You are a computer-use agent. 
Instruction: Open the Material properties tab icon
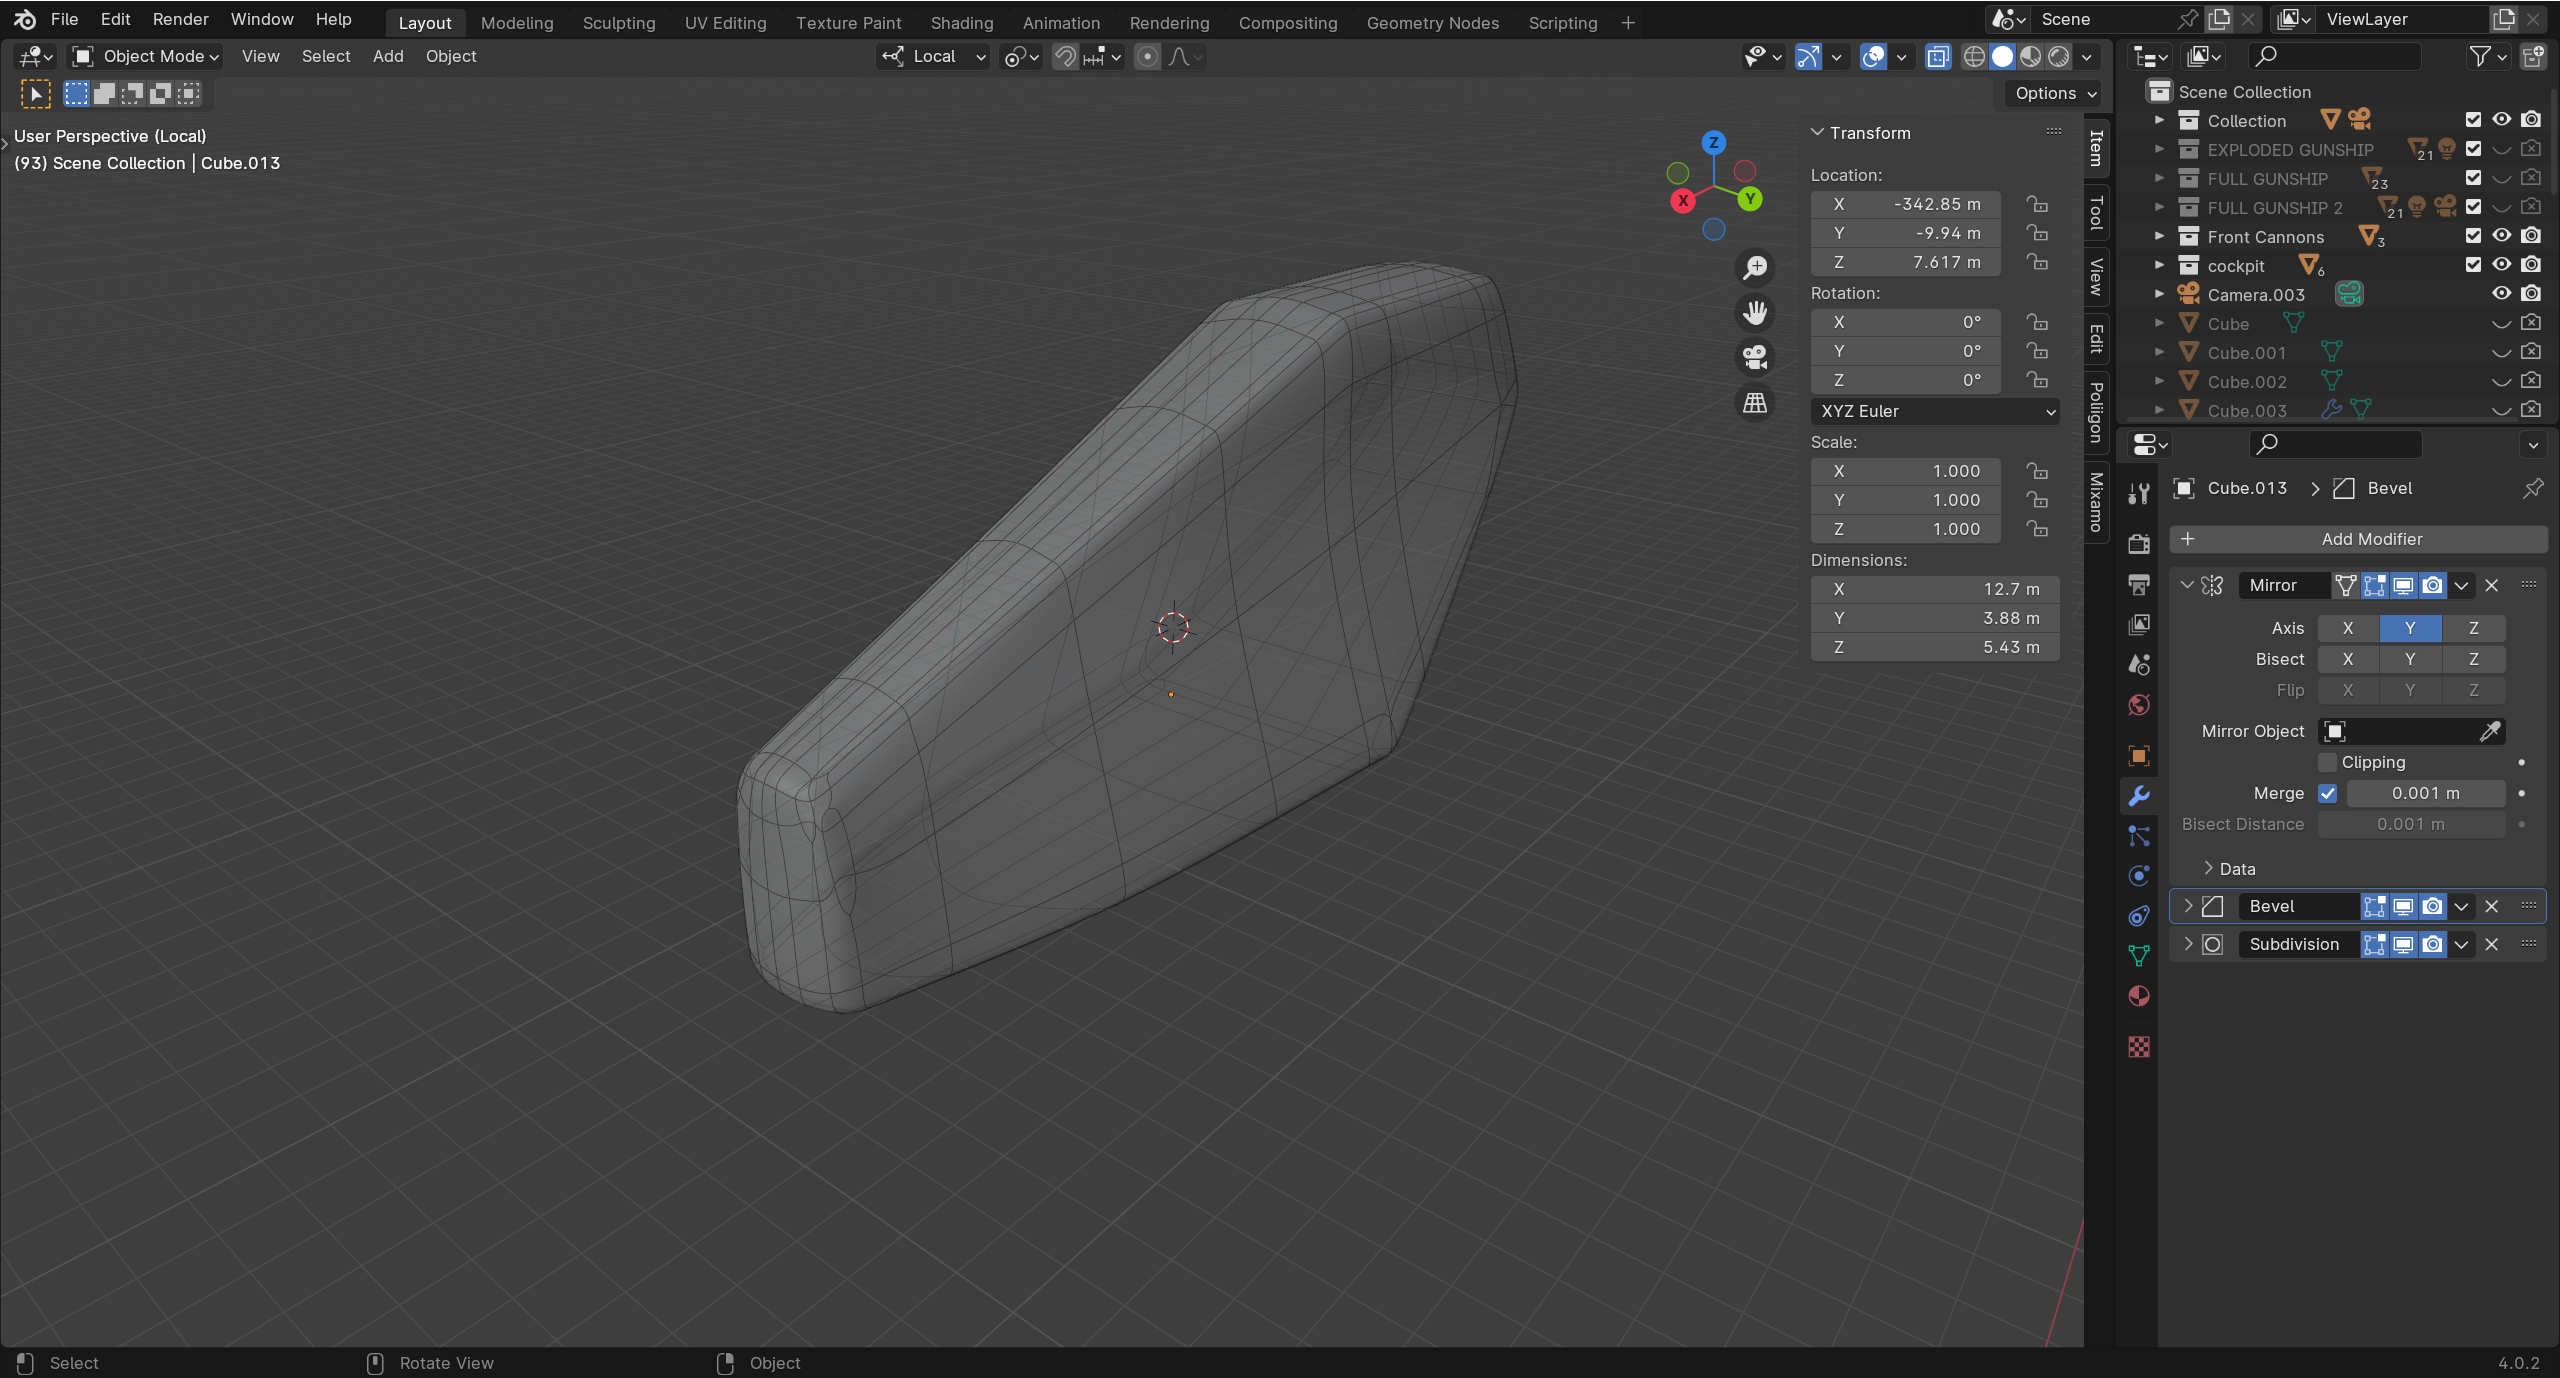point(2139,996)
